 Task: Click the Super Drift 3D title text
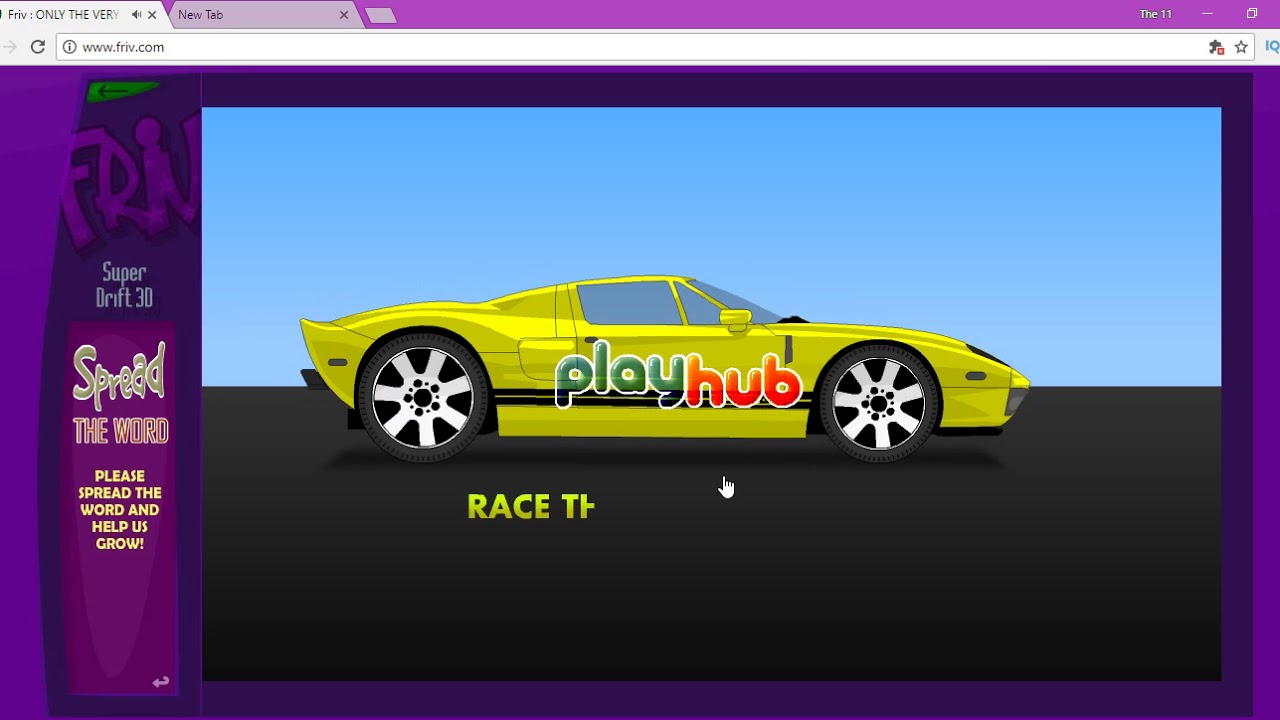(x=124, y=285)
